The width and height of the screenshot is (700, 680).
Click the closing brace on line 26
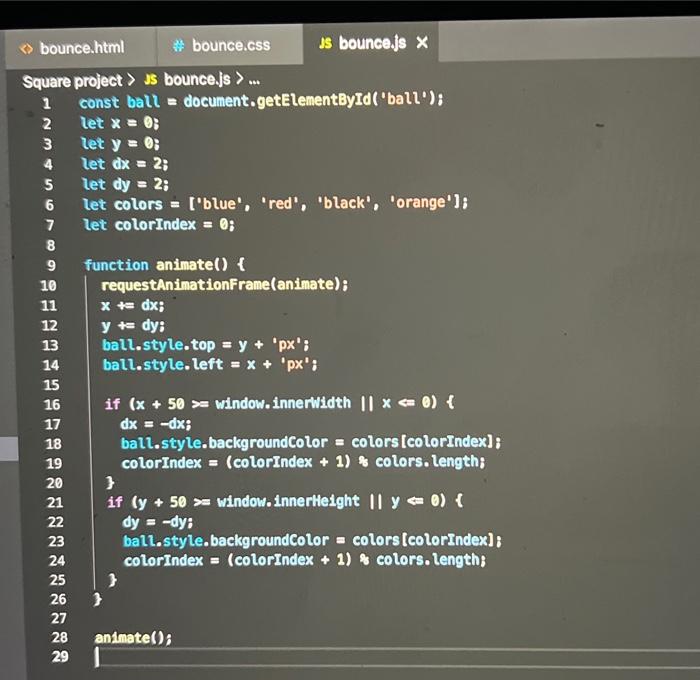(x=97, y=599)
